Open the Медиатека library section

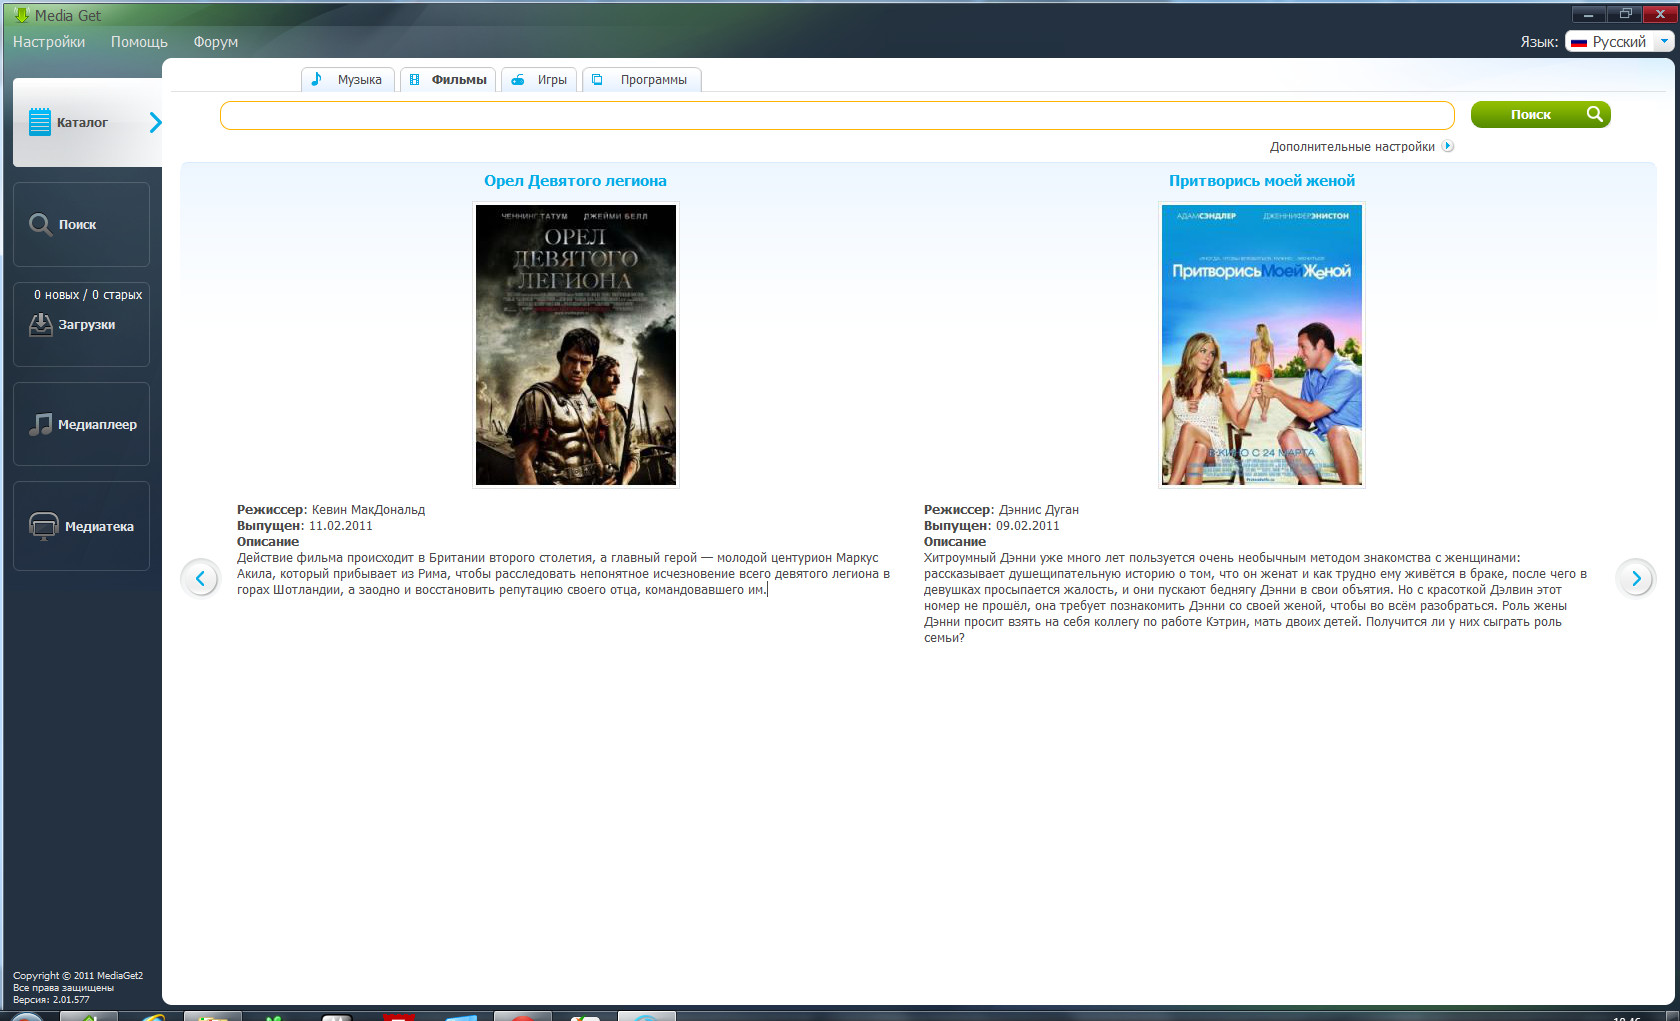pyautogui.click(x=81, y=526)
